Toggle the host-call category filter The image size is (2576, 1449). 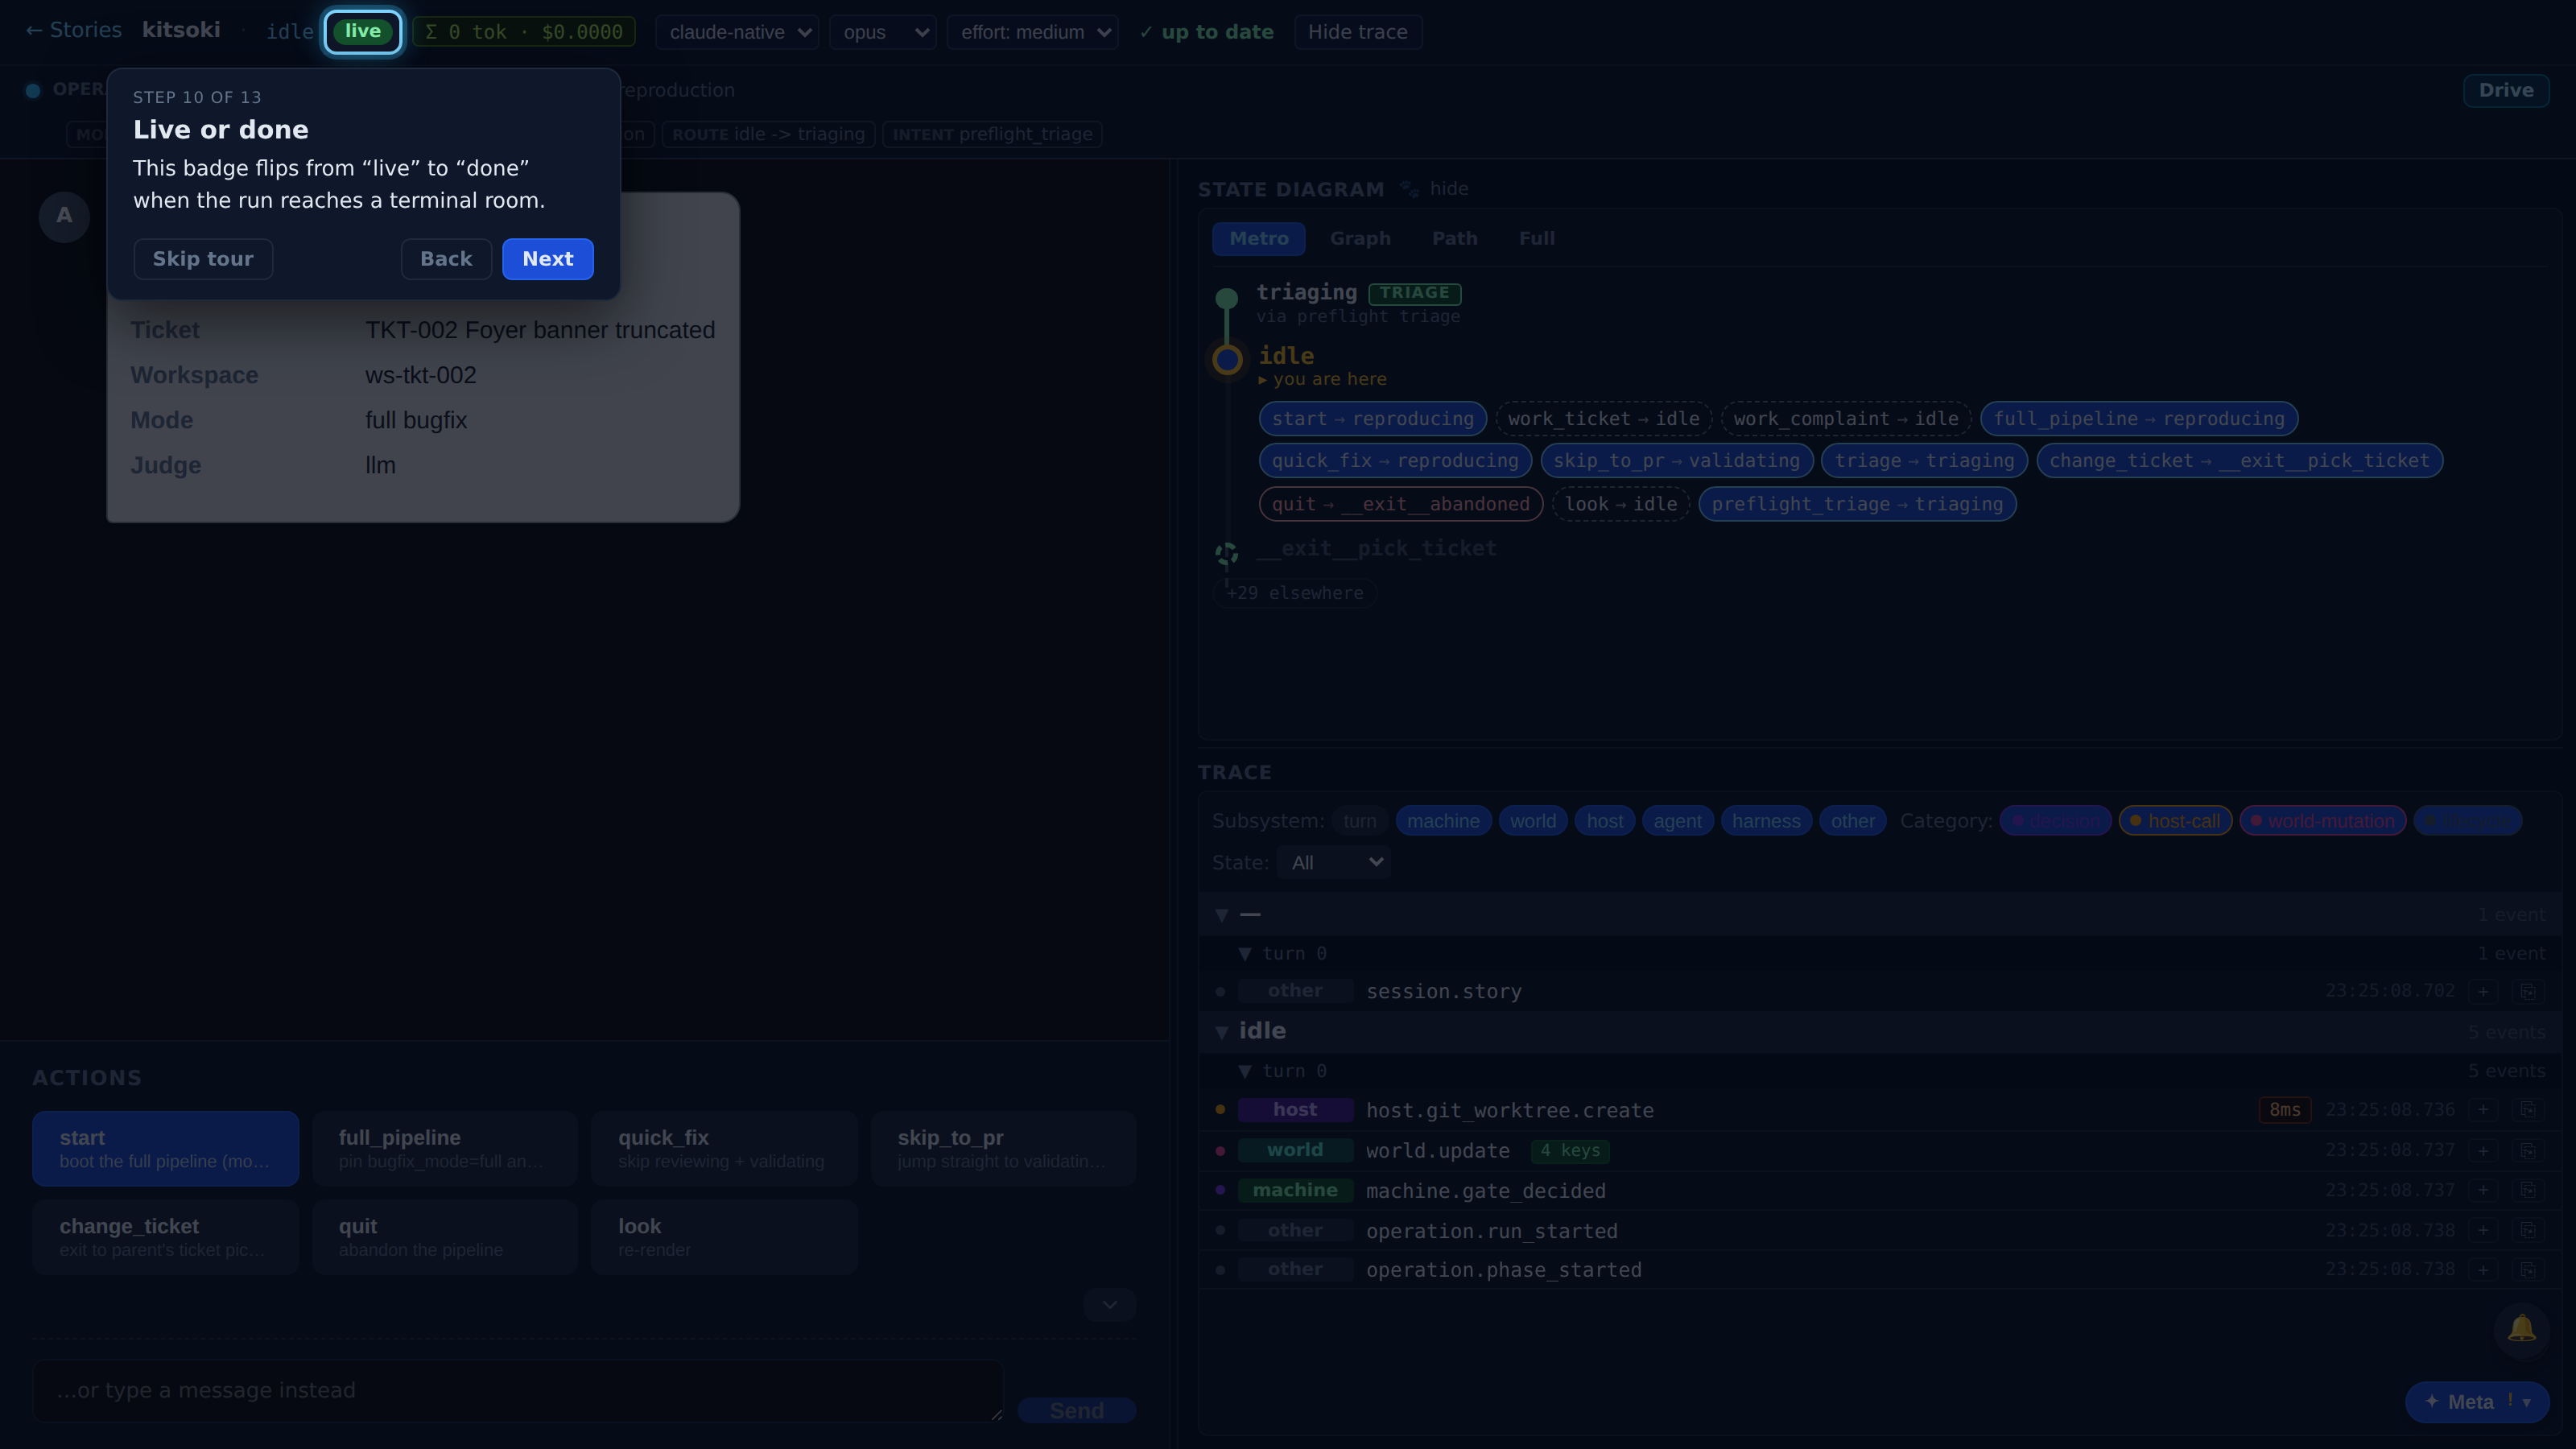tap(2175, 821)
